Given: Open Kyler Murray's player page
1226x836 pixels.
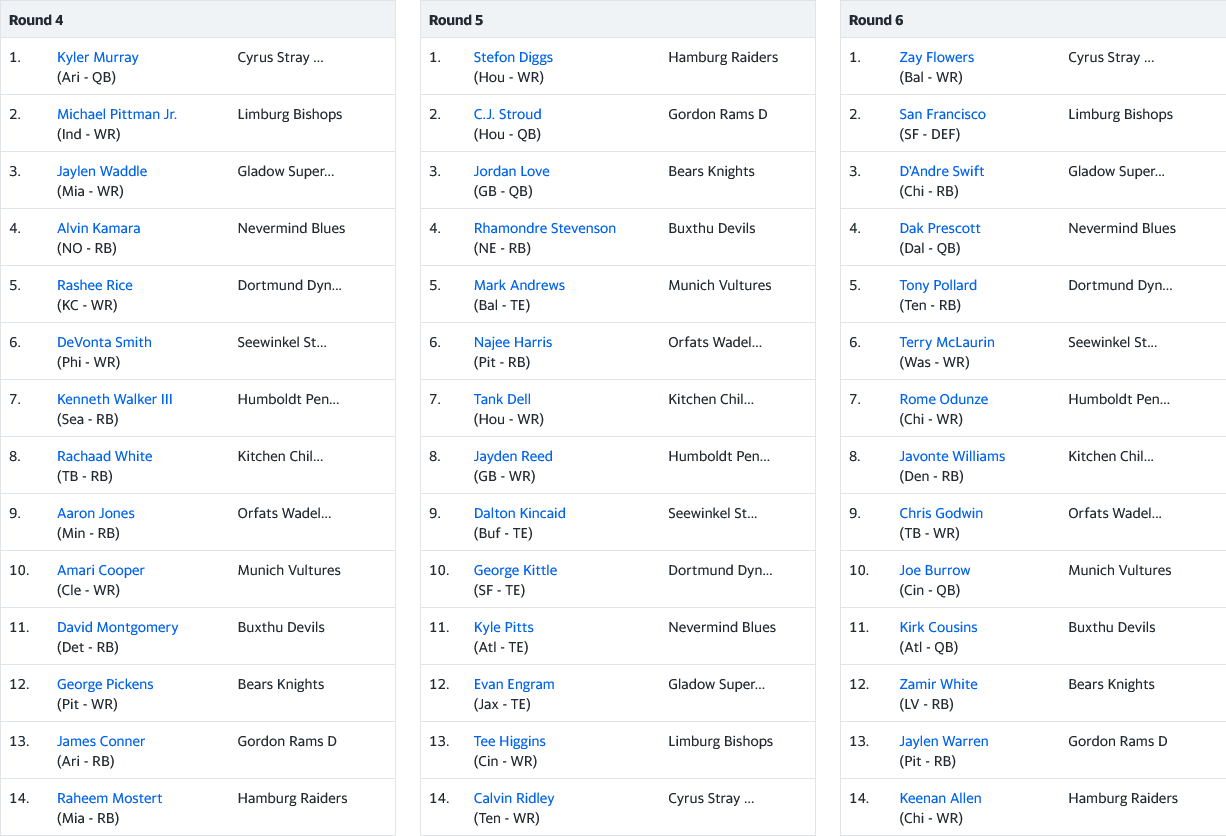Looking at the screenshot, I should [x=98, y=57].
